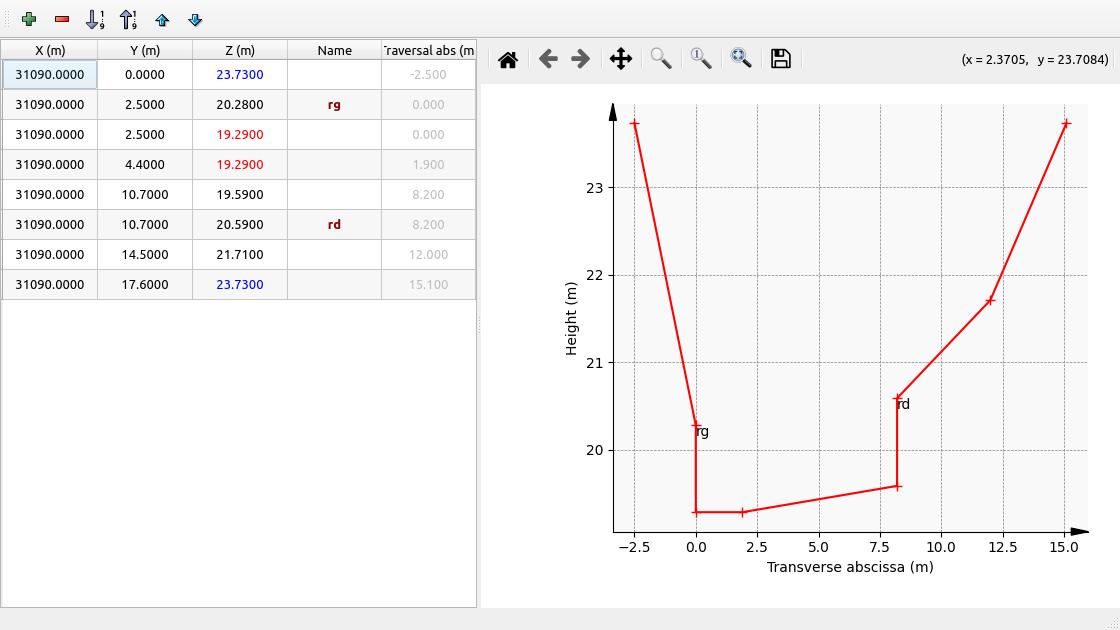
Task: Go forward to the next plot view
Action: pyautogui.click(x=580, y=59)
